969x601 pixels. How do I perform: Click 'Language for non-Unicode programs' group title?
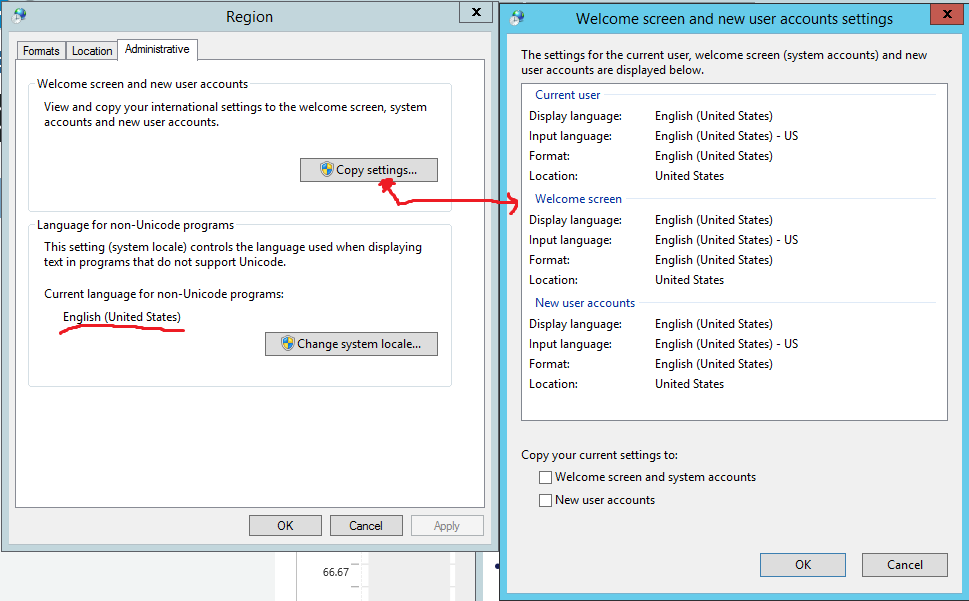click(135, 225)
